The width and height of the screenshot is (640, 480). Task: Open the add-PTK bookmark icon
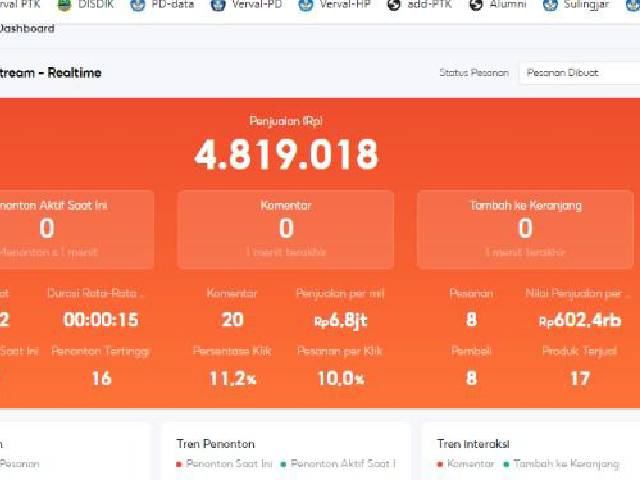394,5
